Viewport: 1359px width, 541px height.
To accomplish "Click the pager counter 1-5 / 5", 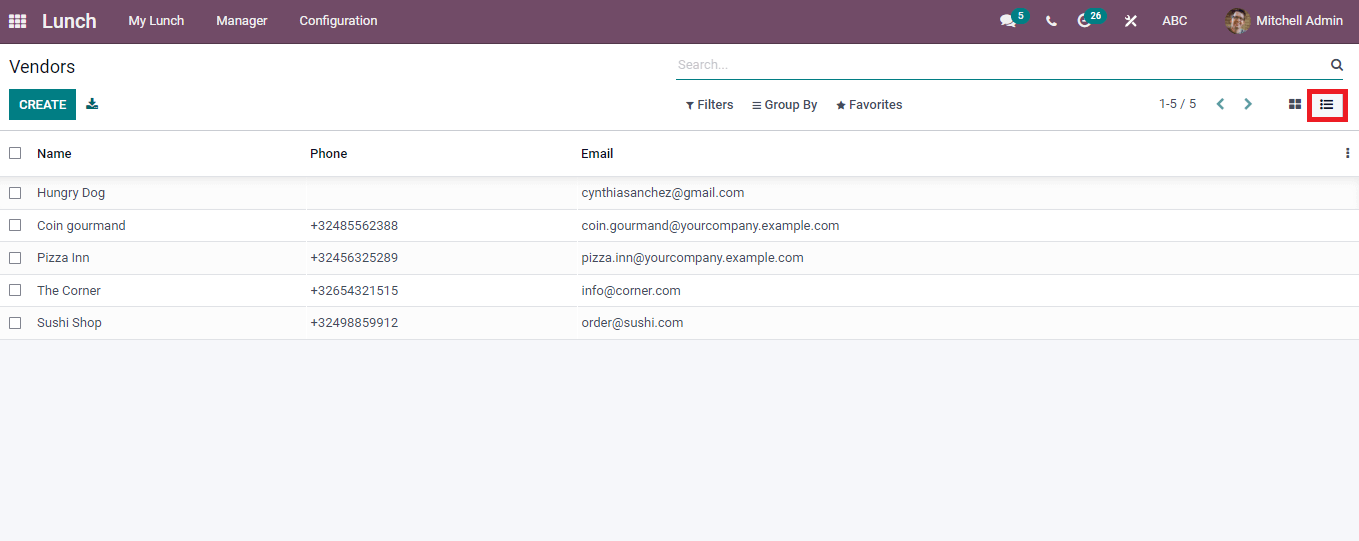I will pyautogui.click(x=1177, y=104).
